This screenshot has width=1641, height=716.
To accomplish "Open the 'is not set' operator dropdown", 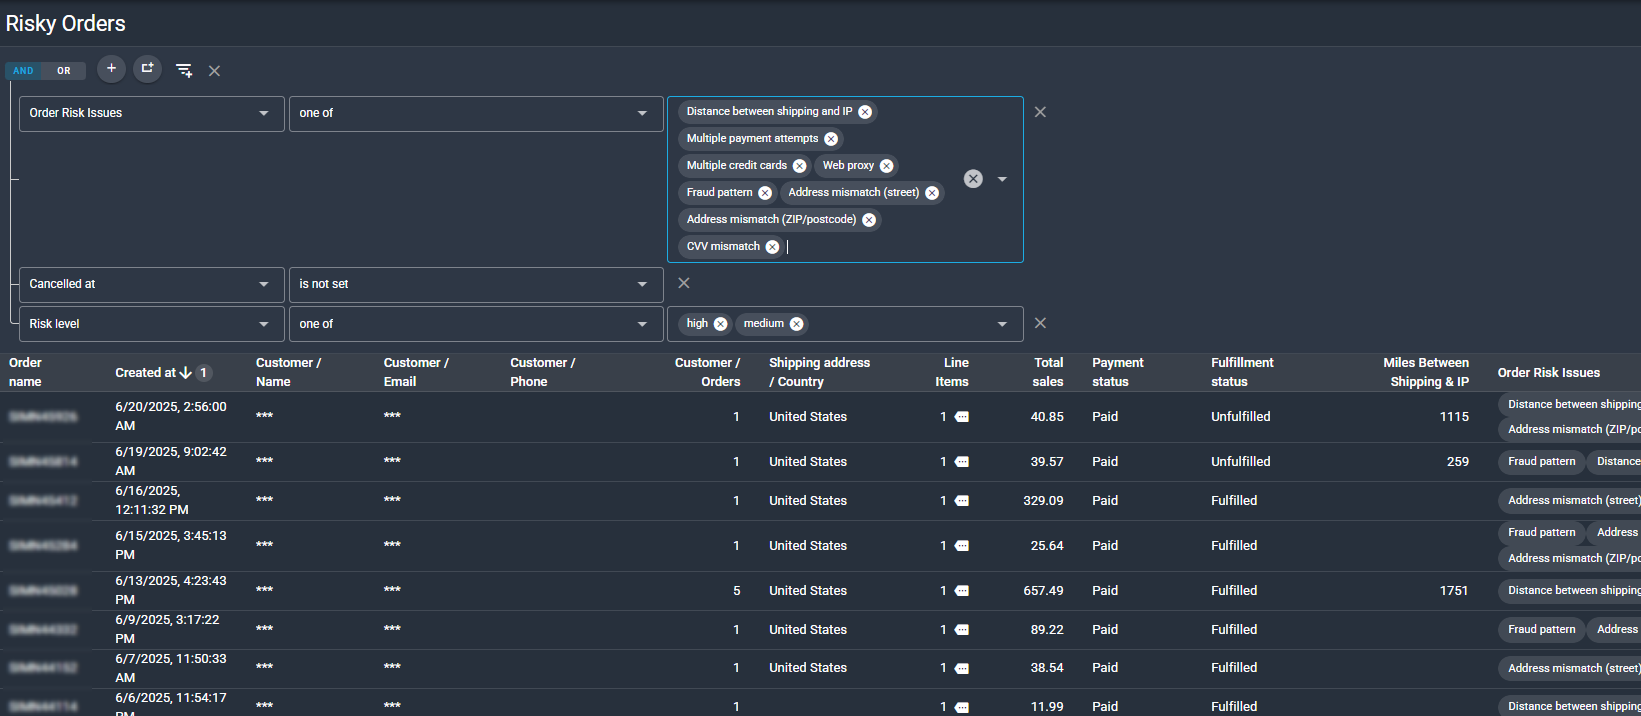I will [x=475, y=285].
